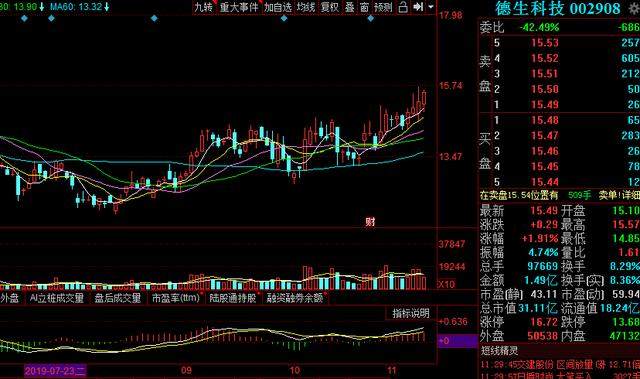
Task: Click the 加自选 add to watchlist button
Action: (278, 7)
